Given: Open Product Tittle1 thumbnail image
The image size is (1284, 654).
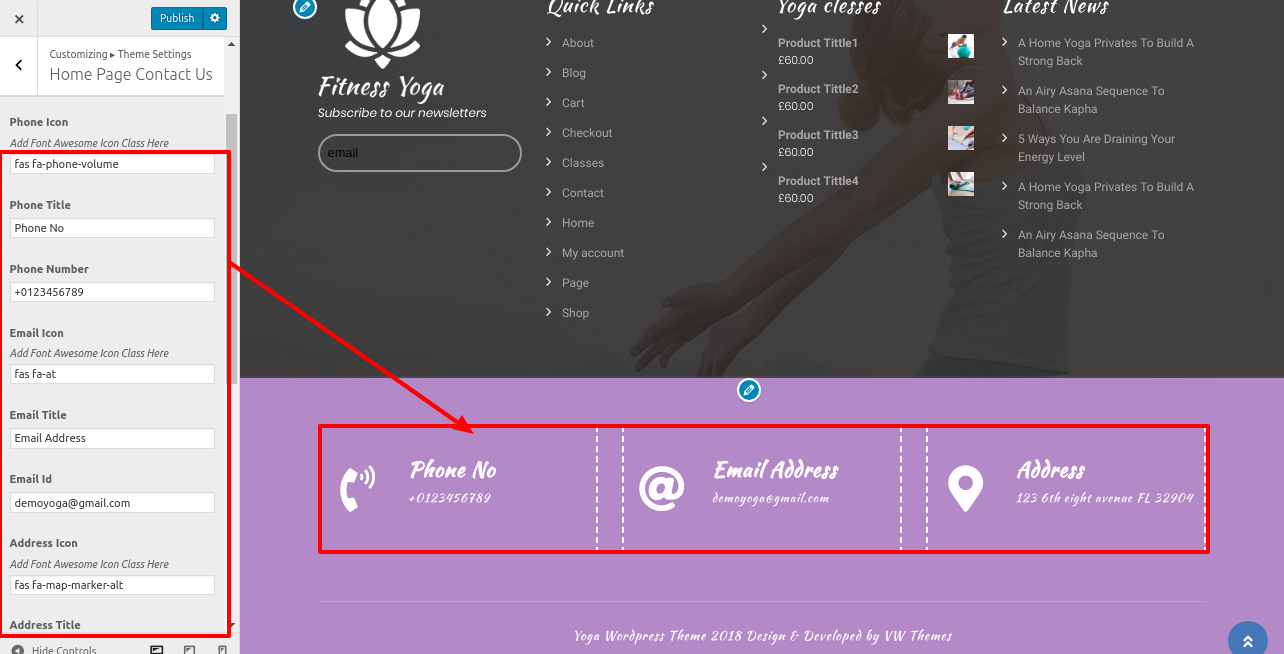Looking at the screenshot, I should click(x=961, y=46).
